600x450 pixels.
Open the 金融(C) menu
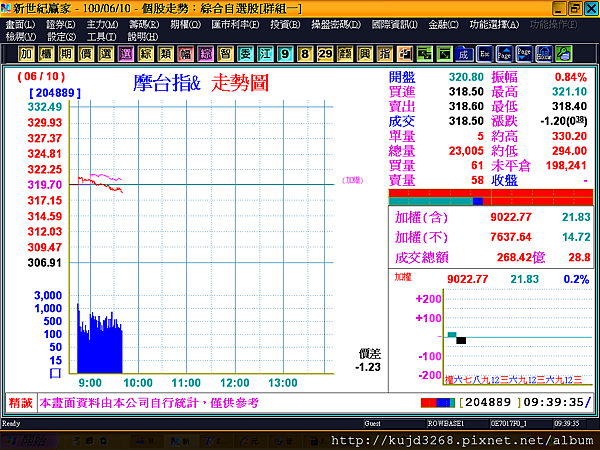(x=443, y=24)
